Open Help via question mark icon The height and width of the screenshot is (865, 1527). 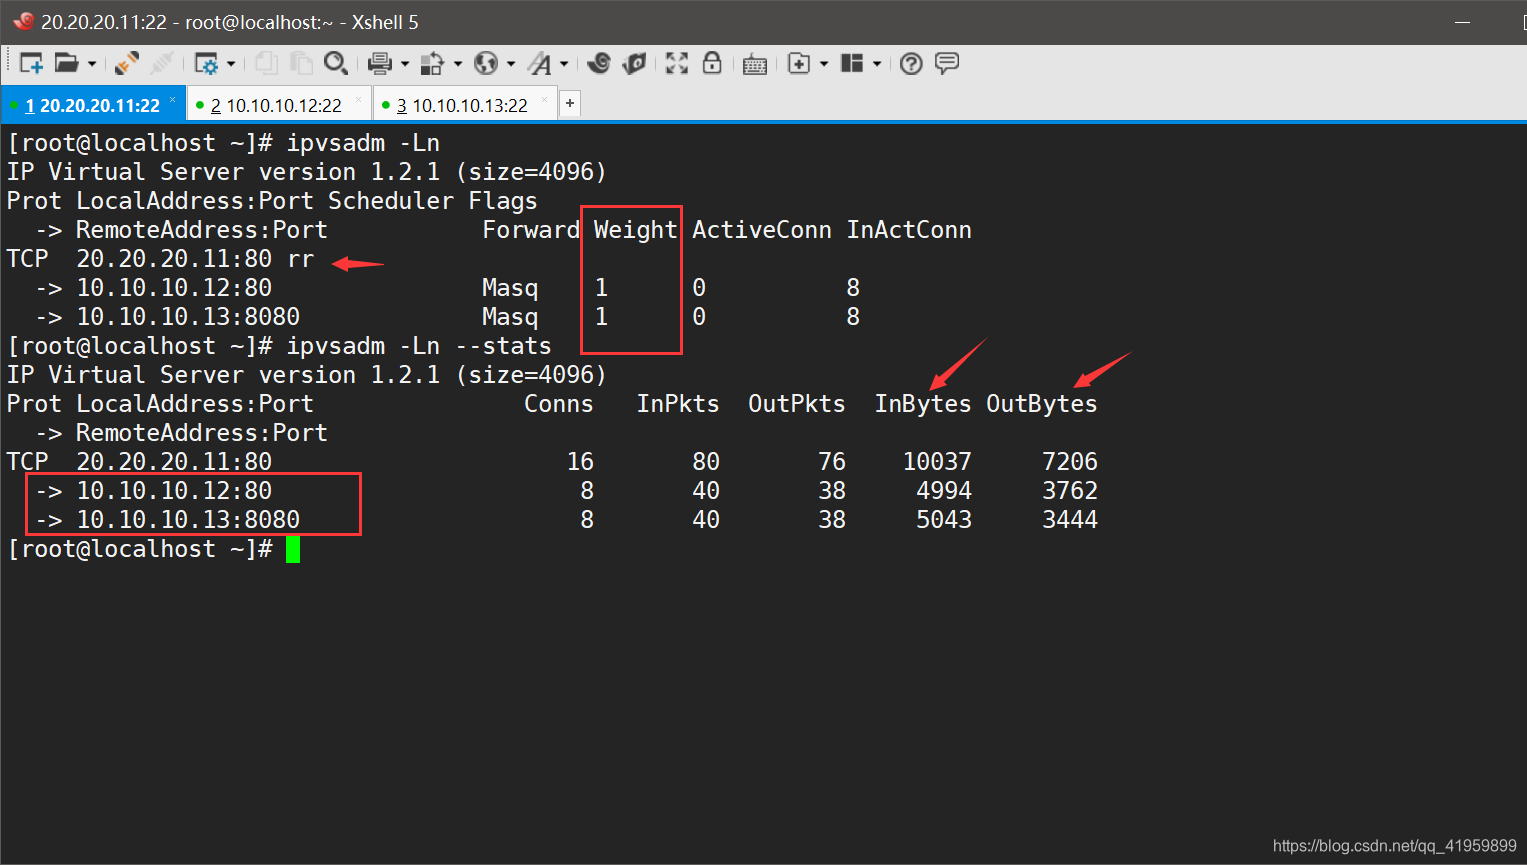point(911,64)
